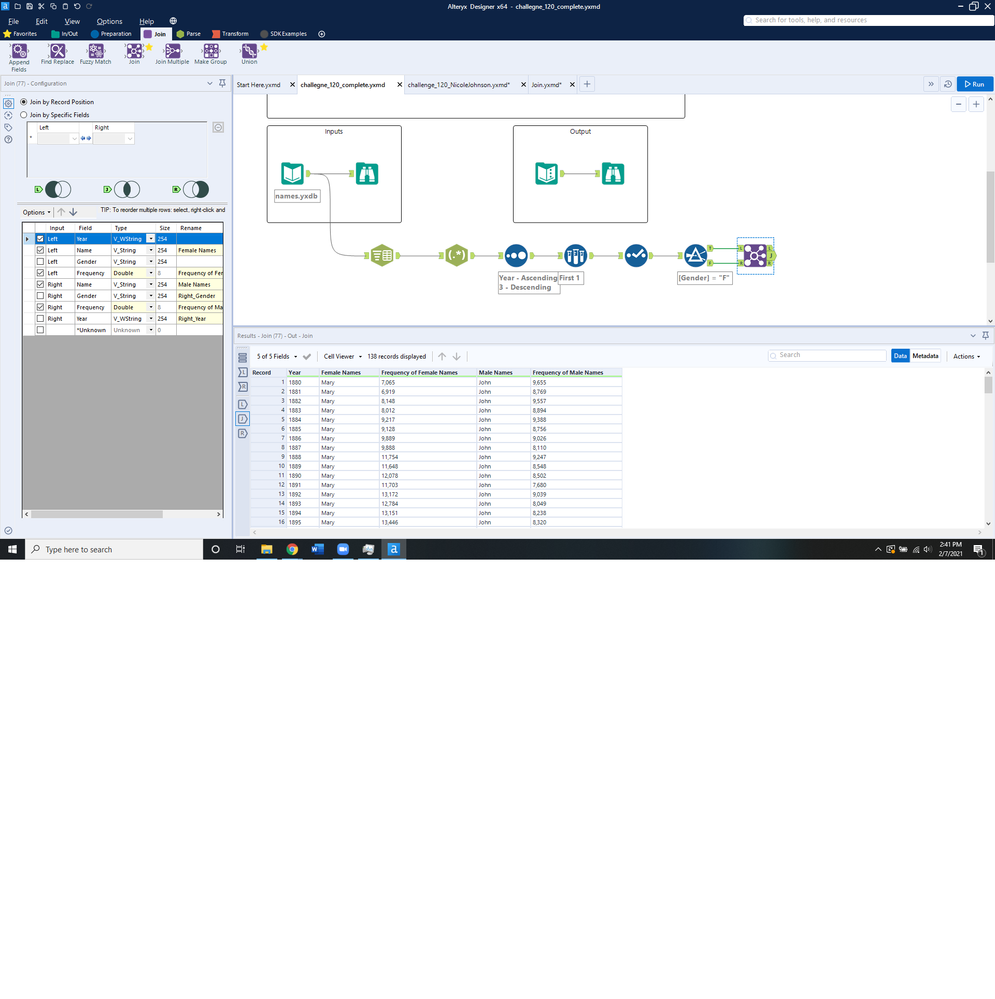The image size is (995, 999).
Task: Show L left output anchor results
Action: [243, 404]
